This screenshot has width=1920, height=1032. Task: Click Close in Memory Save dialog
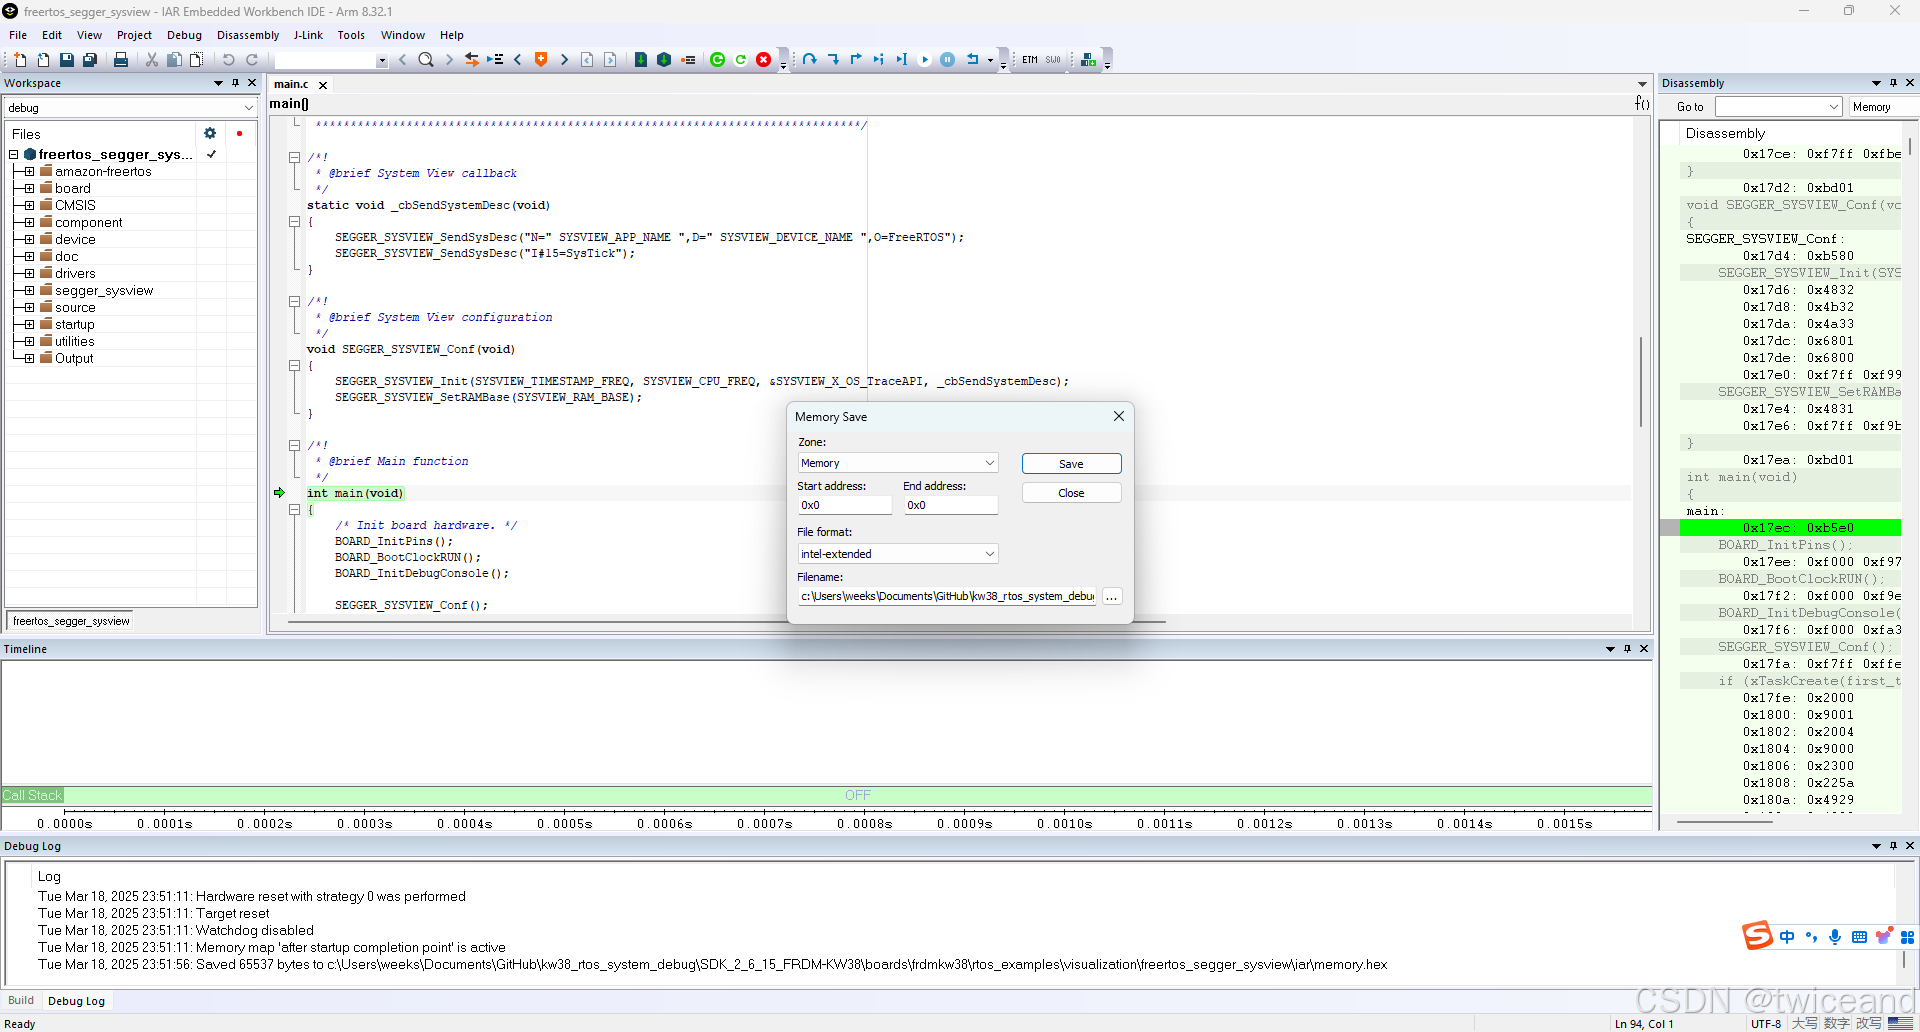point(1071,493)
